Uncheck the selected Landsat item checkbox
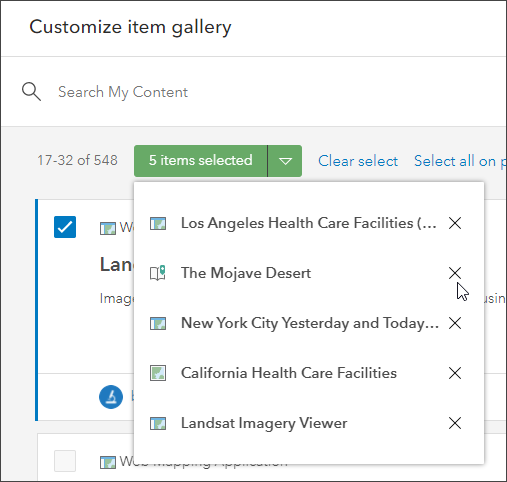 tap(65, 227)
